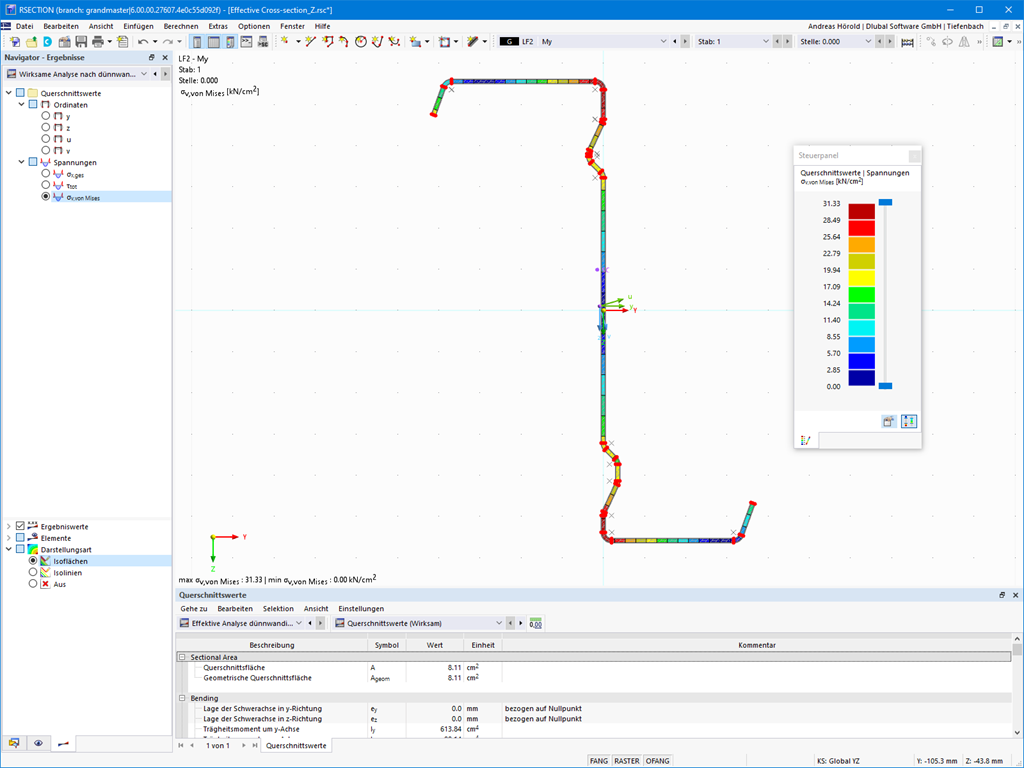Expand the Elemente tree node

tap(8, 538)
